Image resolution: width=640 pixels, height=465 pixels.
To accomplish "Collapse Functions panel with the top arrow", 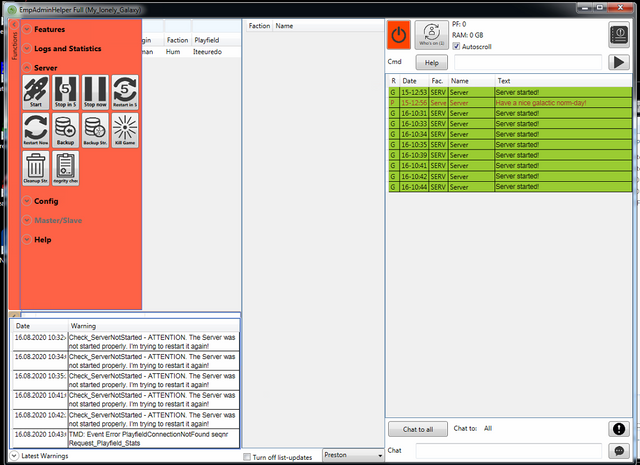I will [x=14, y=25].
